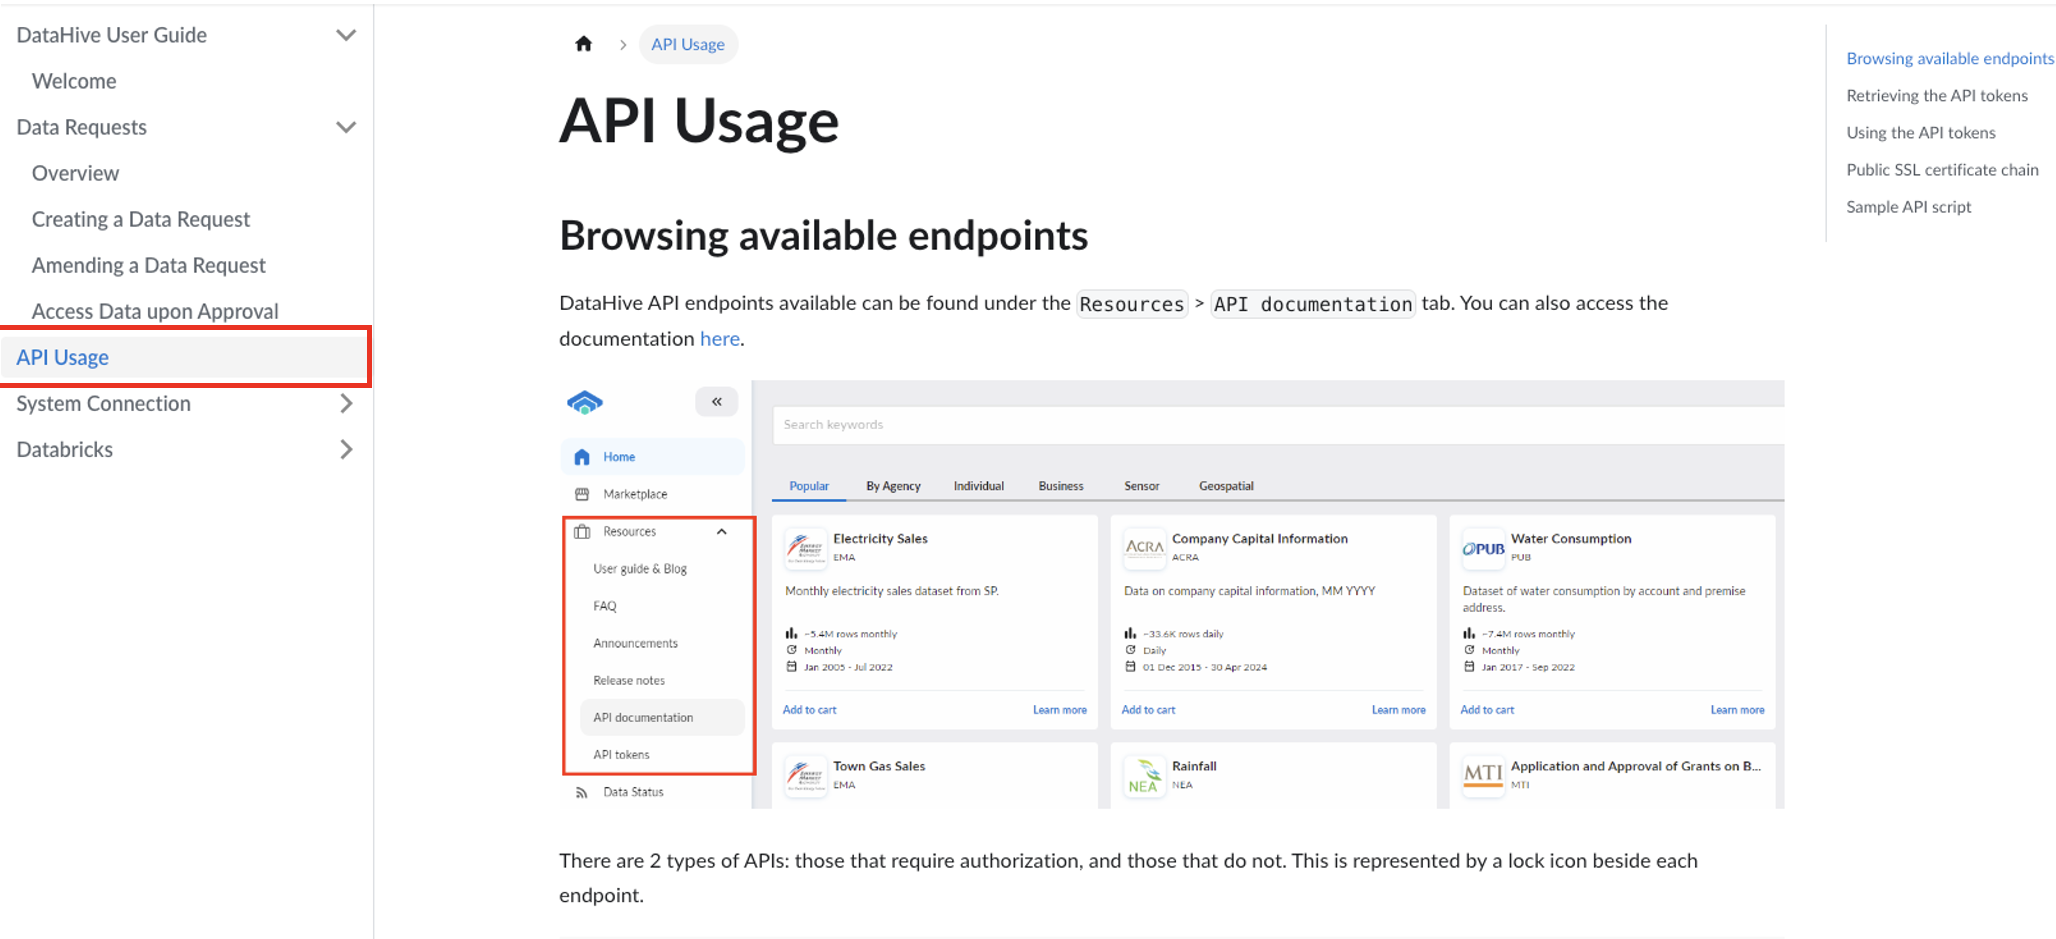Click the Resources briefcase icon
The height and width of the screenshot is (939, 2056).
582,531
